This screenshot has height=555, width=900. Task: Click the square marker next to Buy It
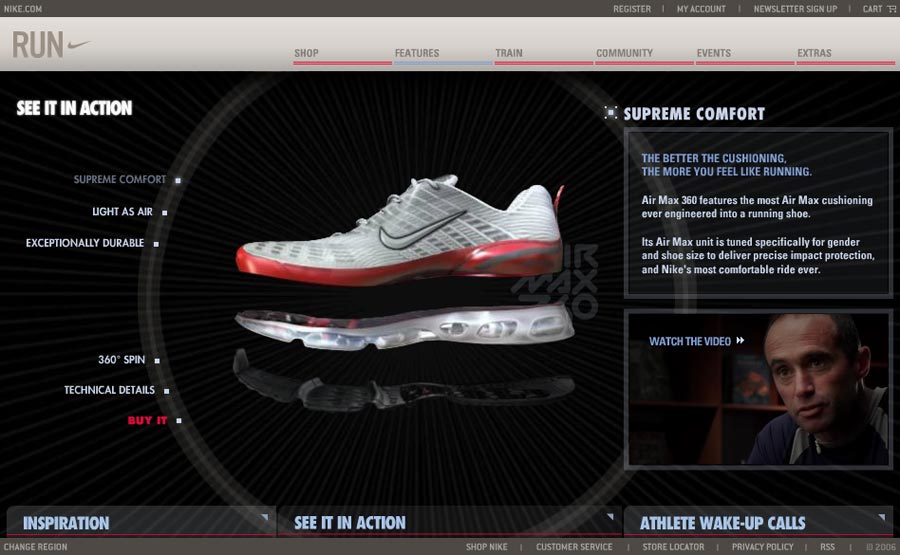coord(178,421)
